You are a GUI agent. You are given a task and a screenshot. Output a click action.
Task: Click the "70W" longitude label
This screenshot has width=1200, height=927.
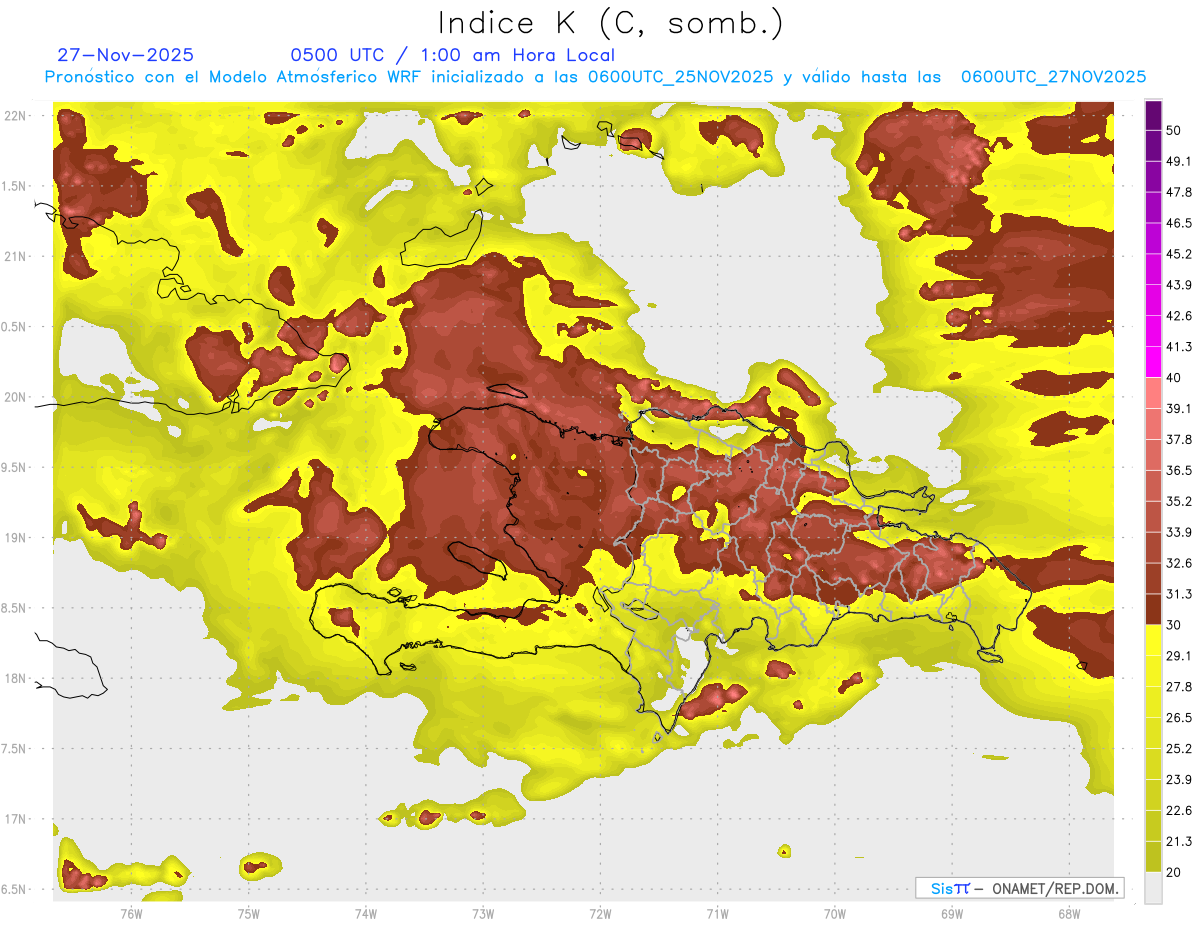835,913
